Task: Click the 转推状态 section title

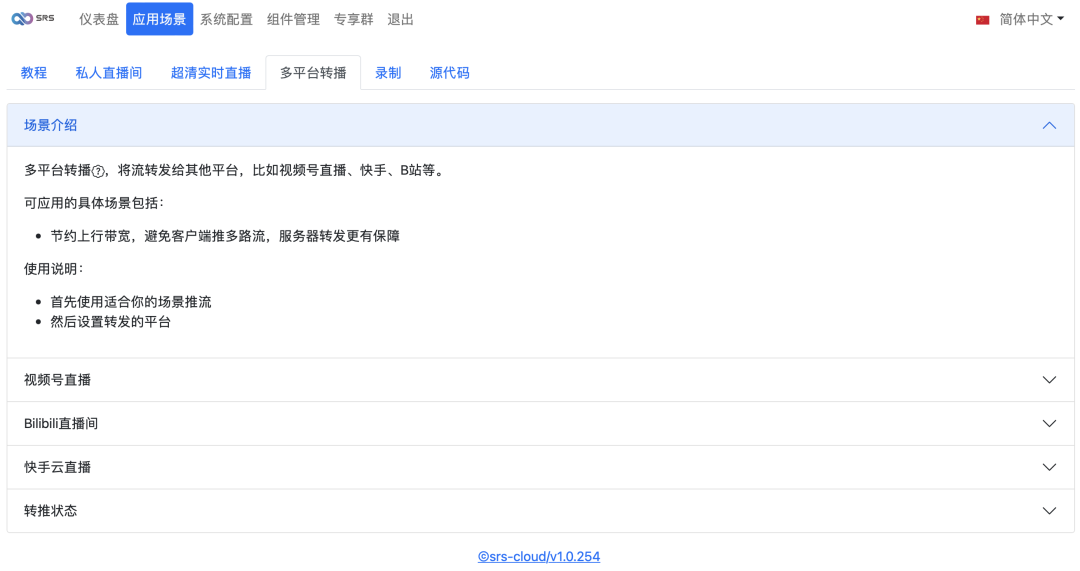Action: pos(50,510)
